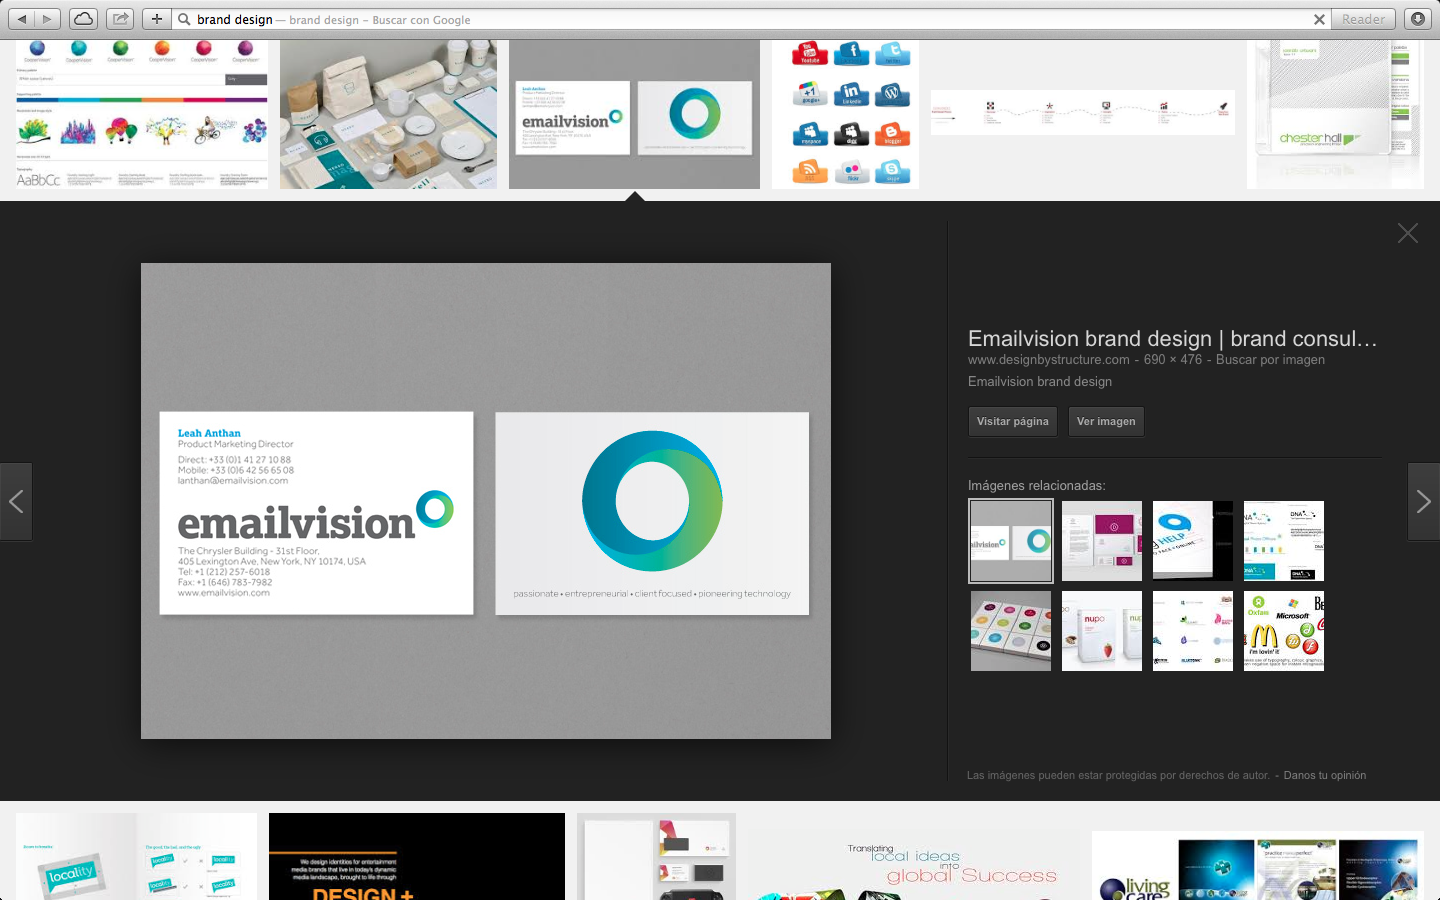The height and width of the screenshot is (900, 1440).
Task: Clear the address bar with the X icon
Action: [1319, 19]
